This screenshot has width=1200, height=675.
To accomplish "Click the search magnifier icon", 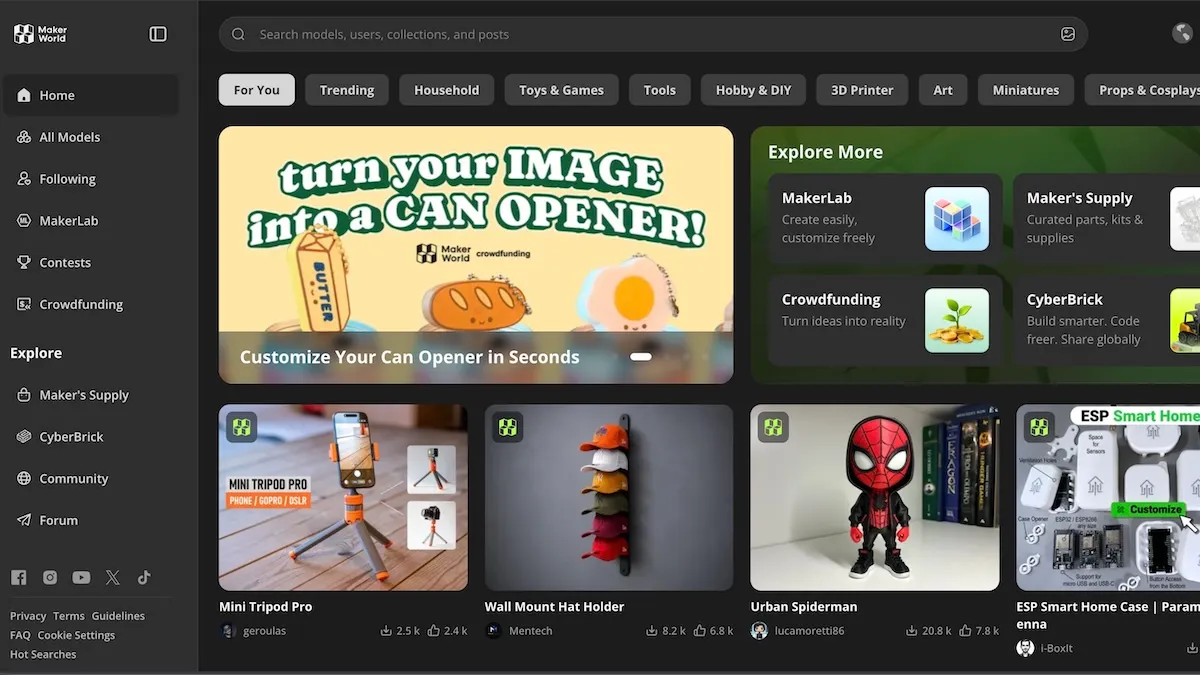I will click(238, 34).
